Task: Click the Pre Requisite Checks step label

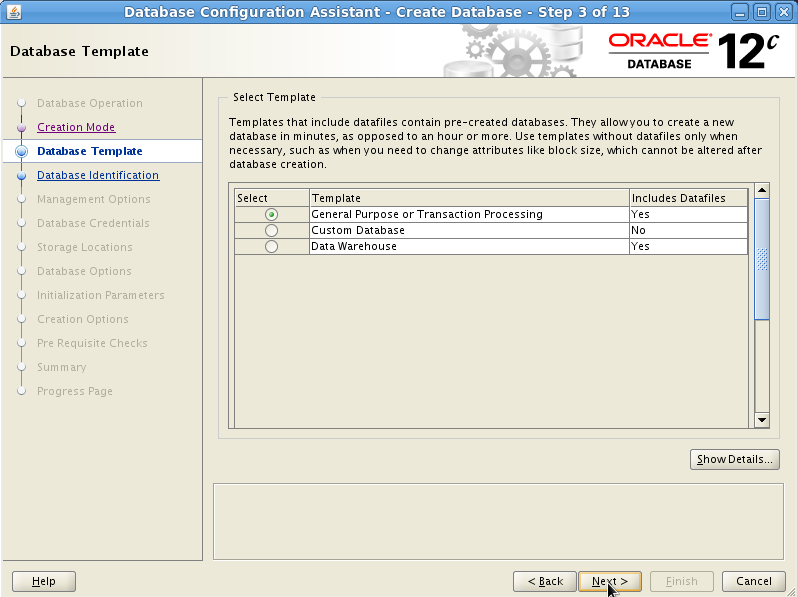Action: (x=92, y=344)
